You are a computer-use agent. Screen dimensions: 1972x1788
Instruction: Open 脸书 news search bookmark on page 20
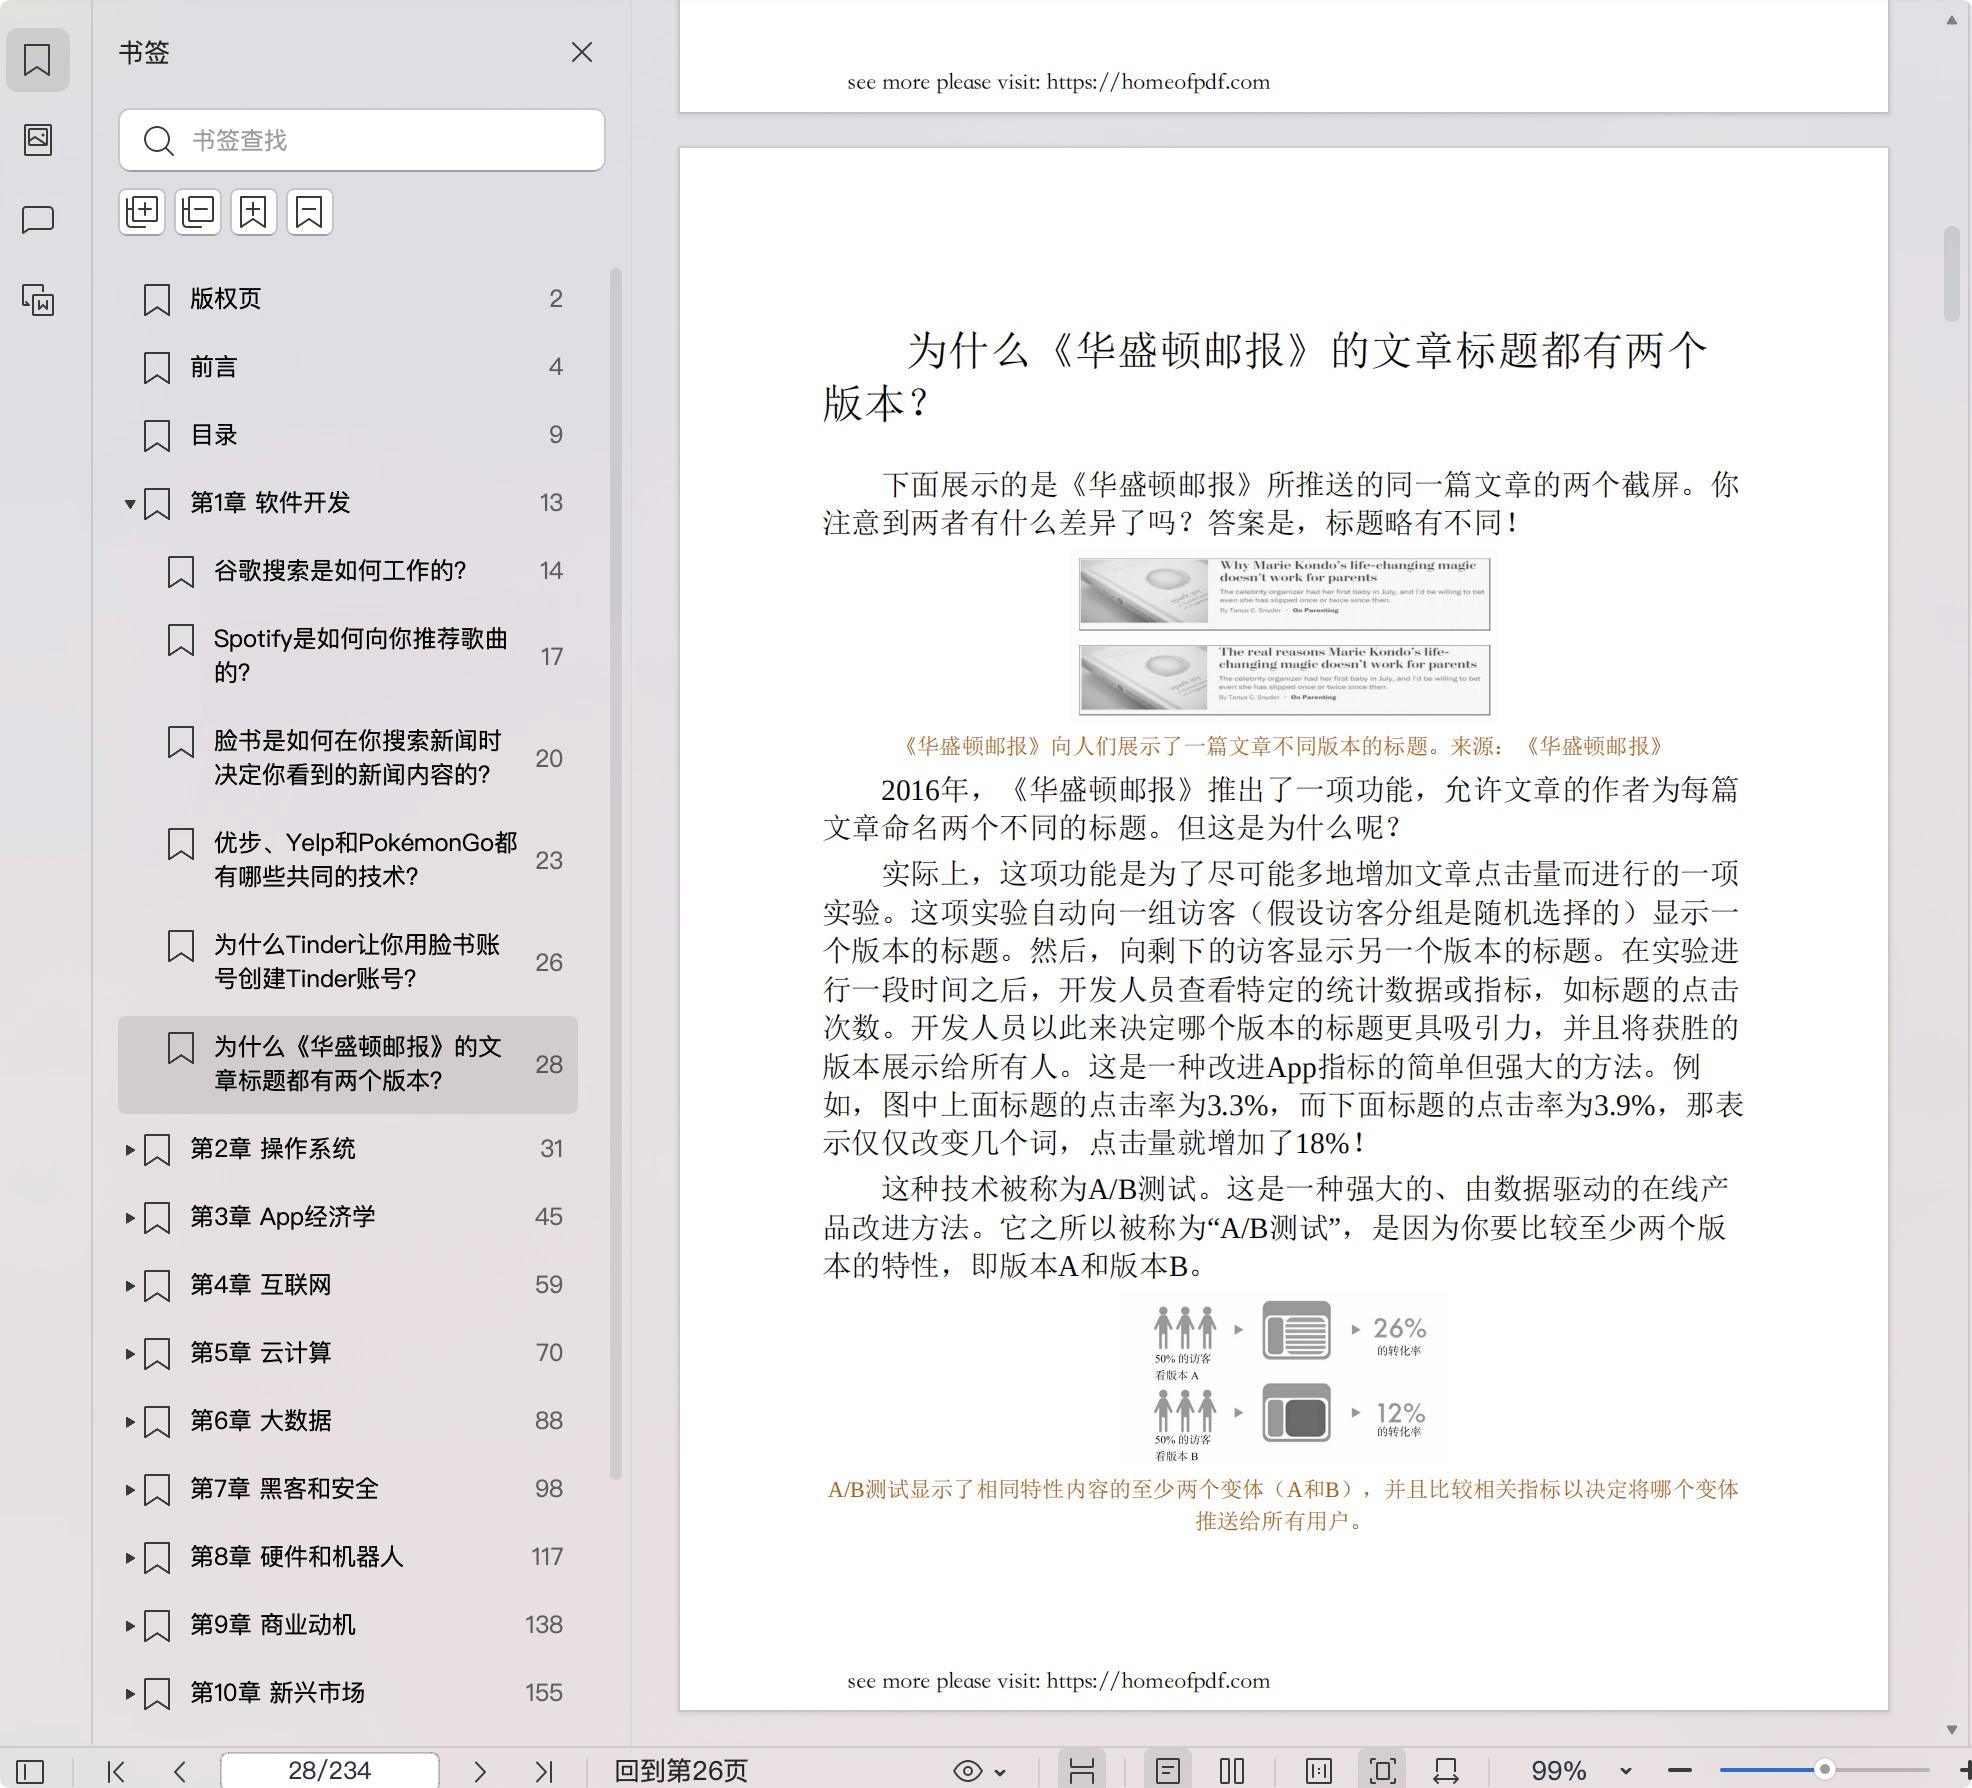[x=348, y=757]
